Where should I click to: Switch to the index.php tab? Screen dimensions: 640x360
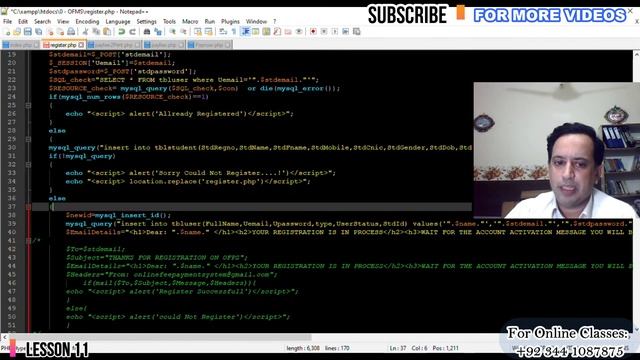click(x=20, y=44)
